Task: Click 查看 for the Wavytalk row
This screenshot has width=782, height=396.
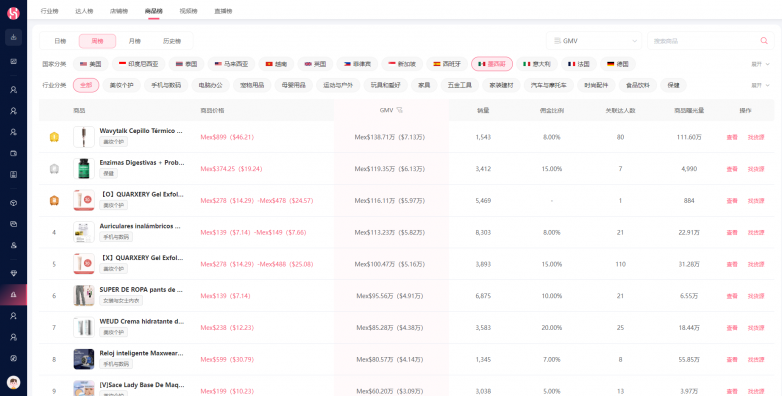Action: tap(732, 137)
